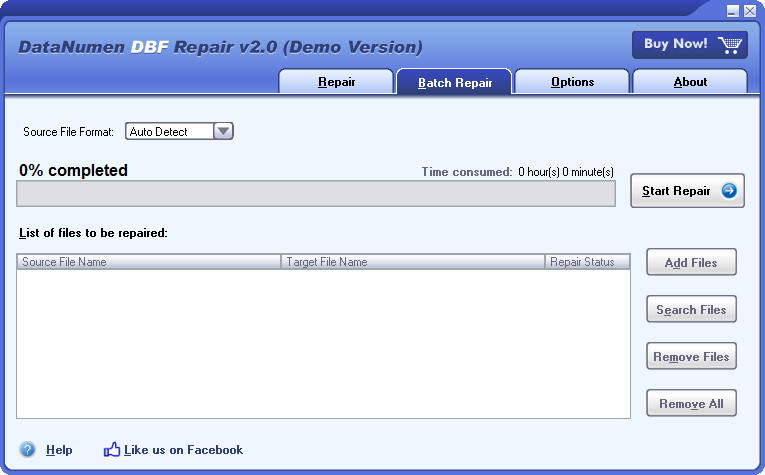Screen dimensions: 765x475
Task: Open the Options tab
Action: [x=572, y=81]
